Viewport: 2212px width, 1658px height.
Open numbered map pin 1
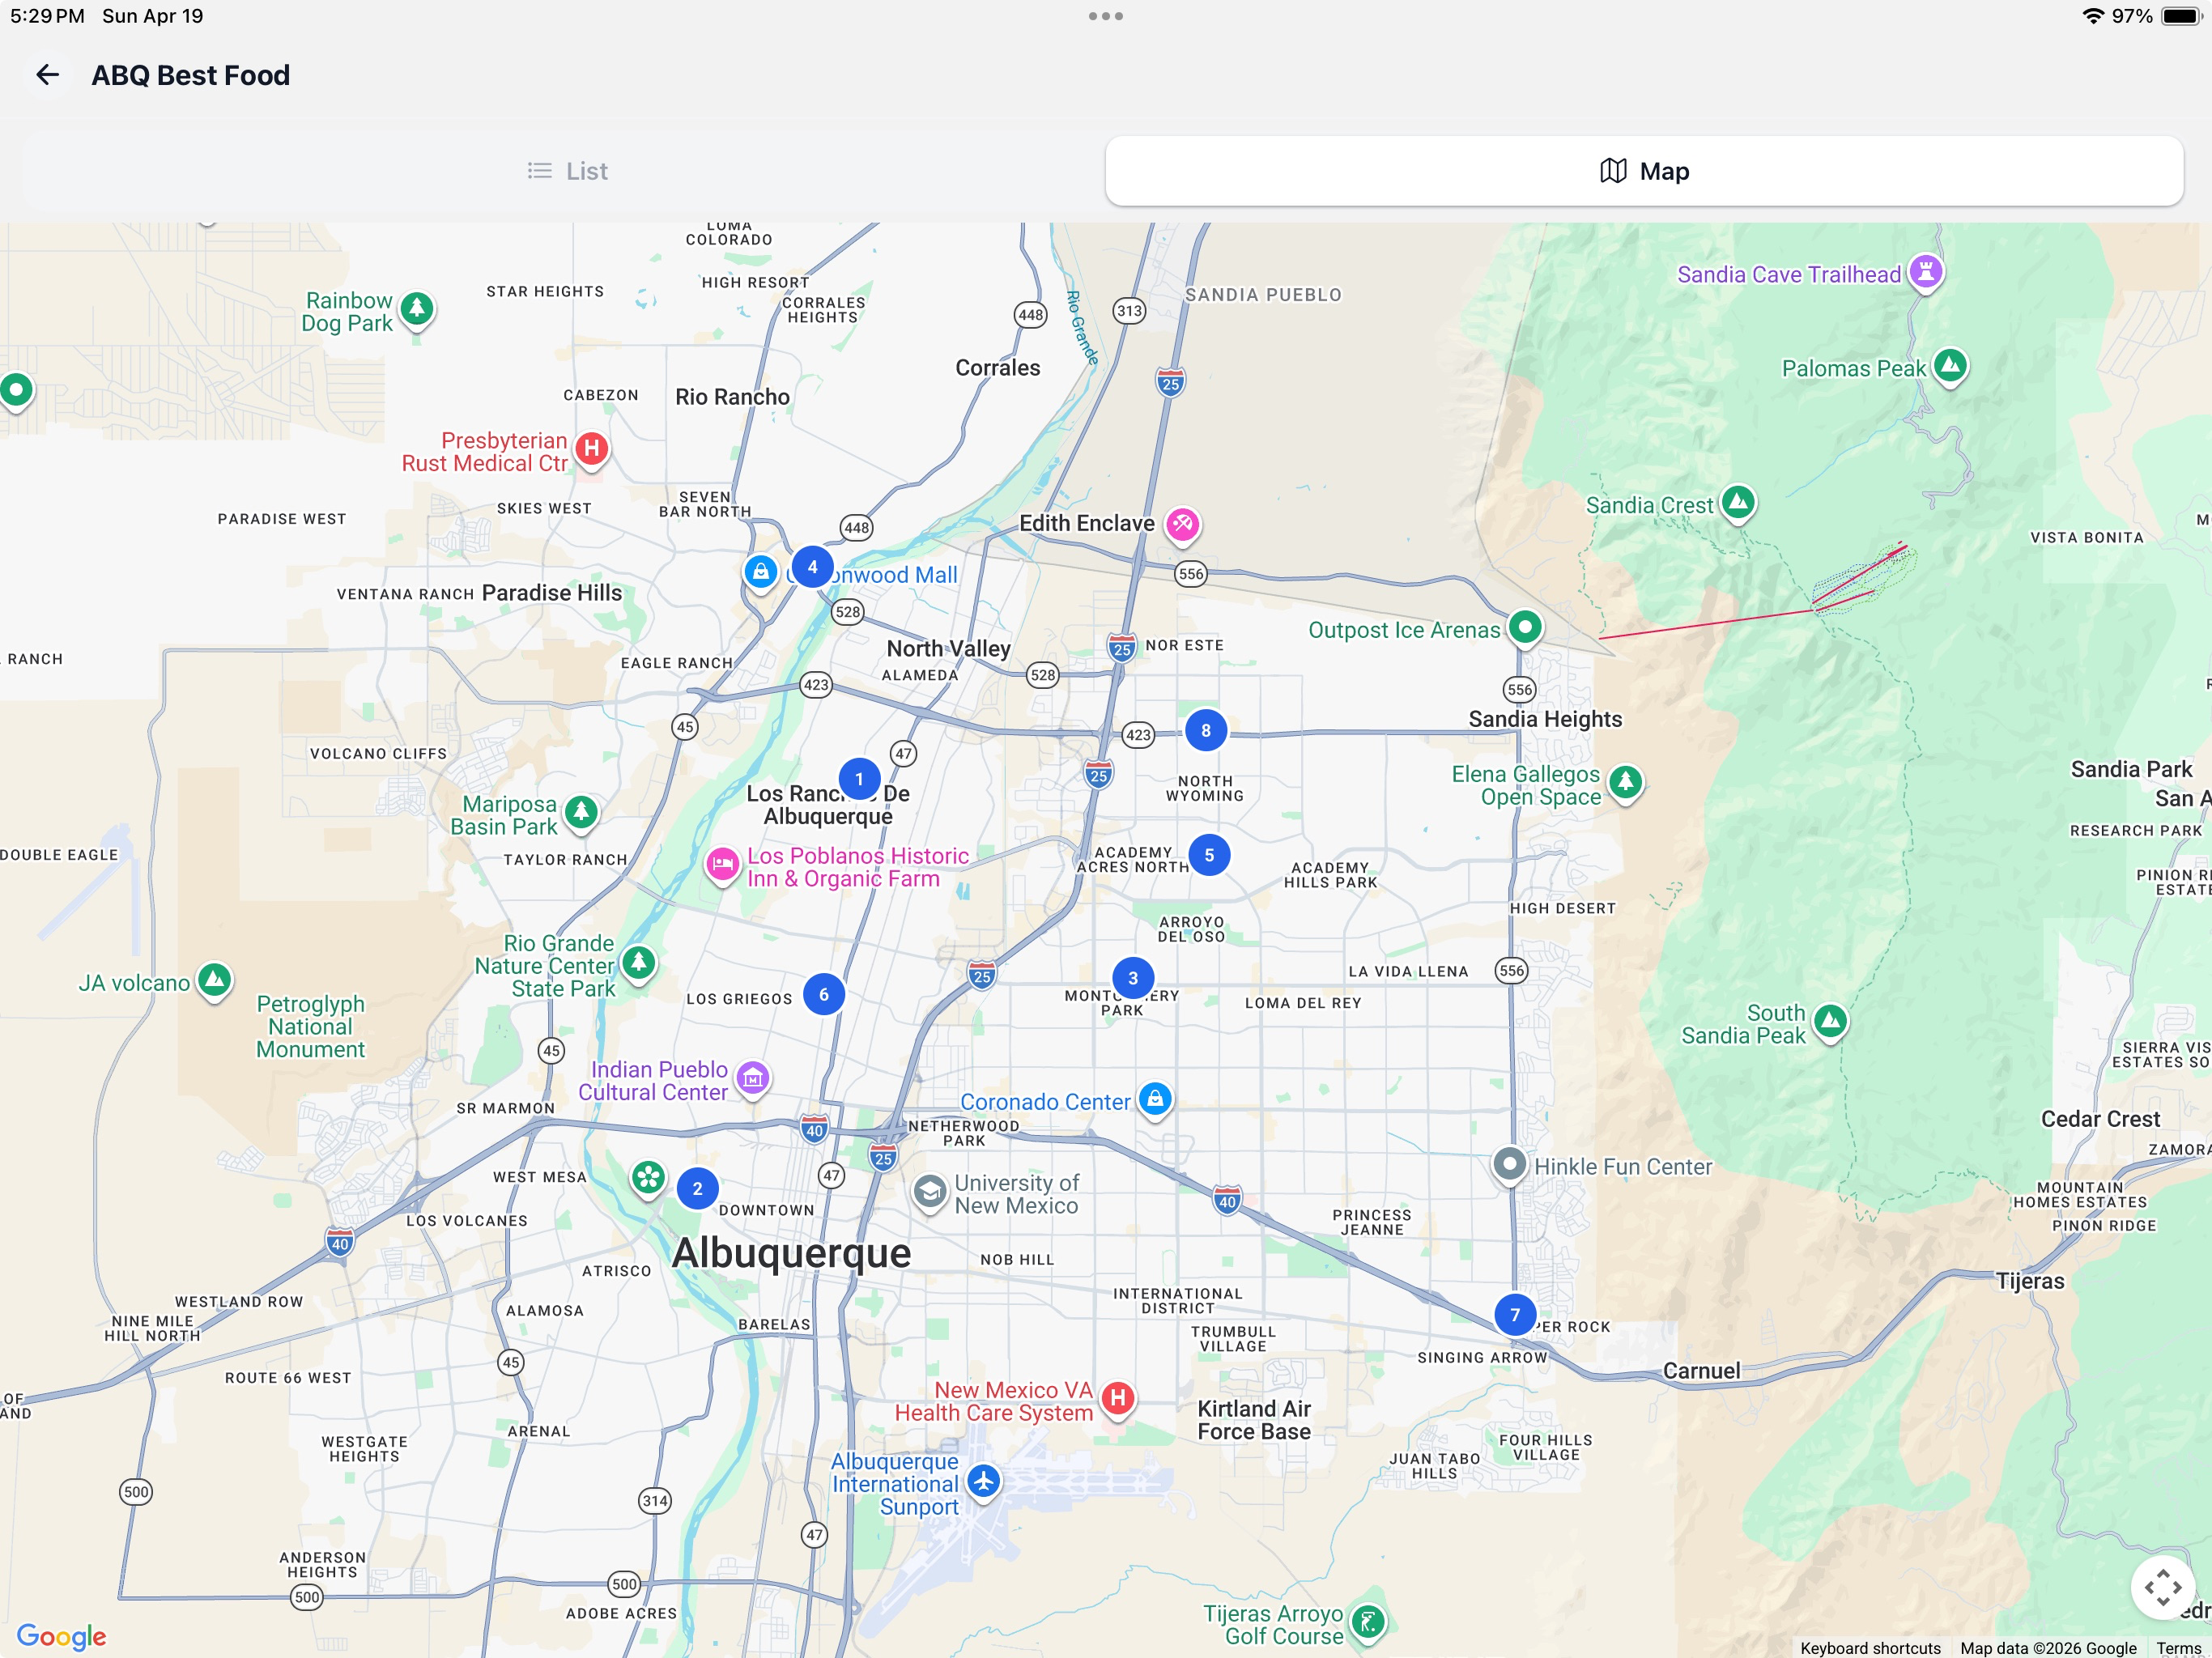(859, 779)
